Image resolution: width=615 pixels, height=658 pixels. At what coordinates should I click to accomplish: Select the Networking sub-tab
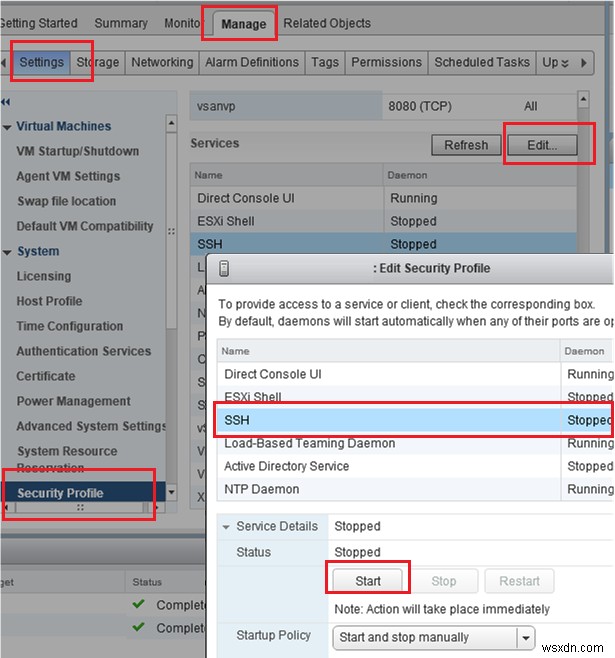[x=162, y=62]
